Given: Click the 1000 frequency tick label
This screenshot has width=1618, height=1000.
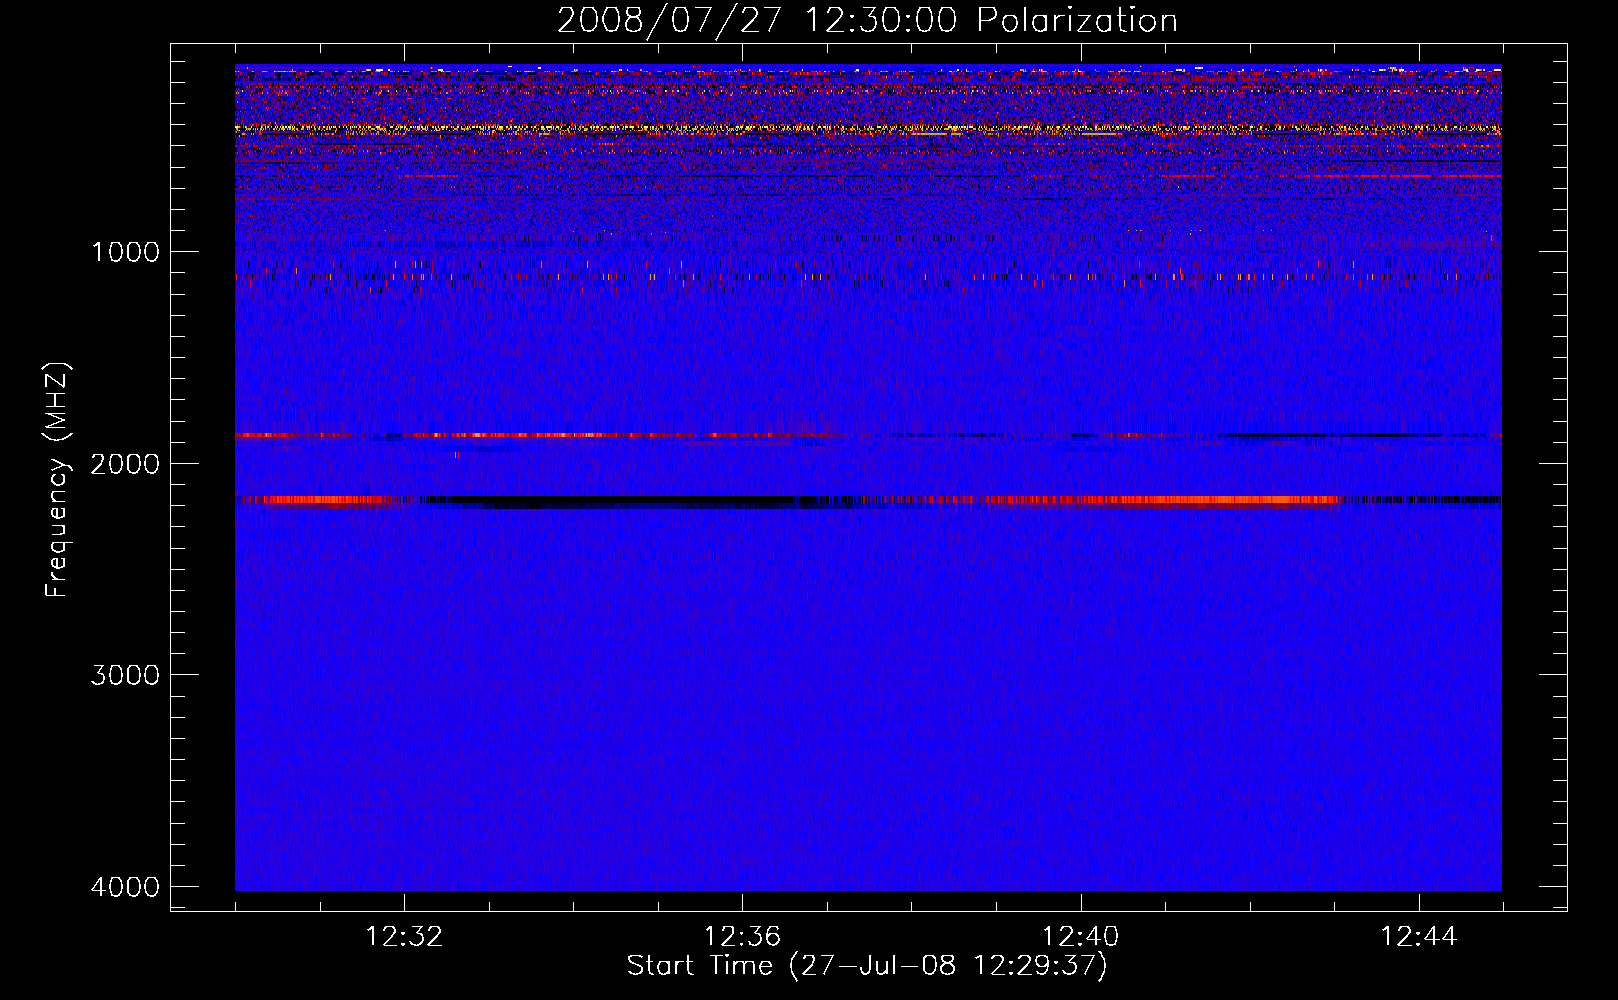Looking at the screenshot, I should tap(125, 251).
